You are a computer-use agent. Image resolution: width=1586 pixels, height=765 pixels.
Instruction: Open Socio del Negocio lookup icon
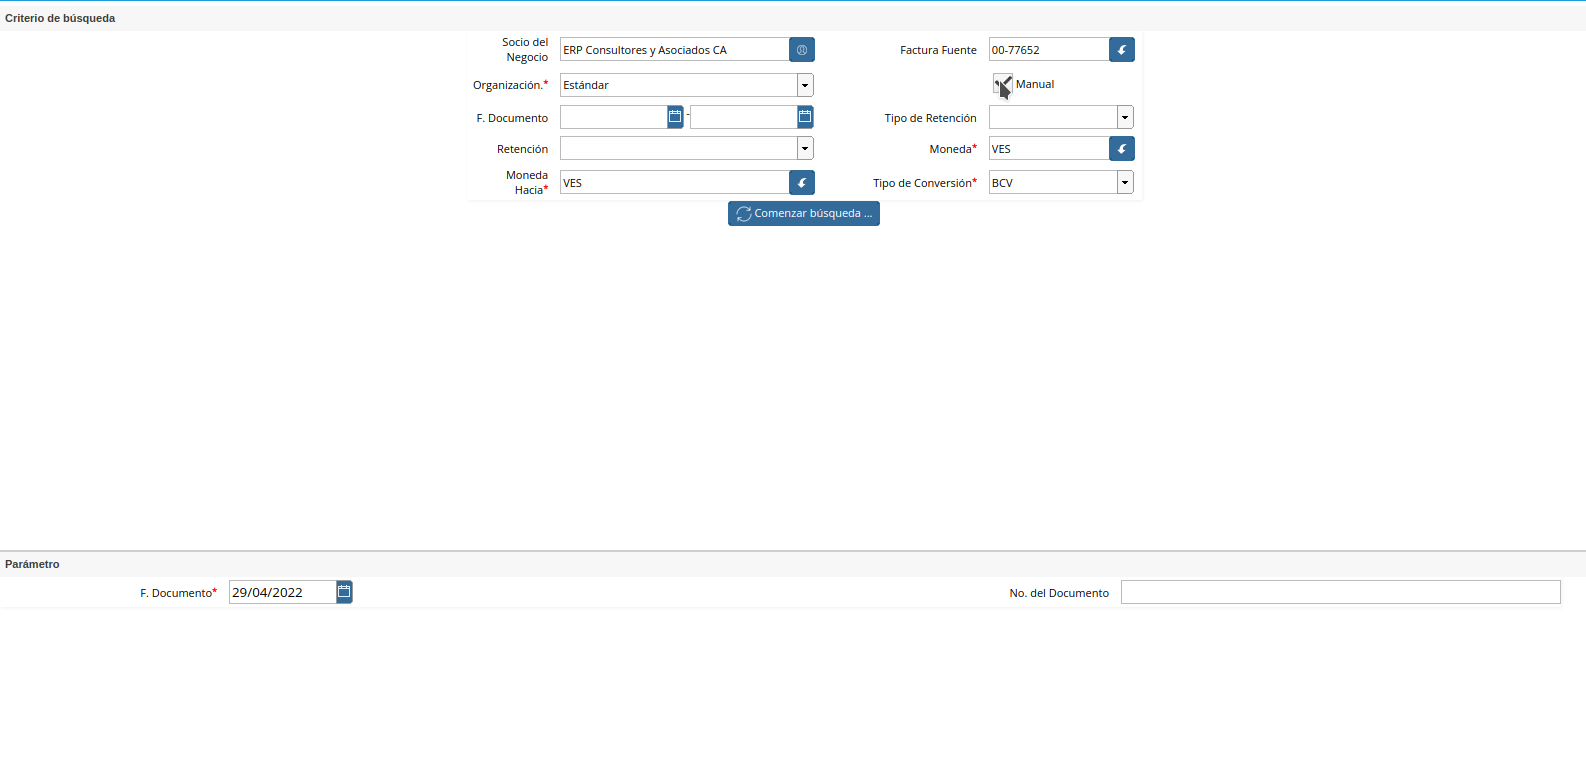coord(802,50)
